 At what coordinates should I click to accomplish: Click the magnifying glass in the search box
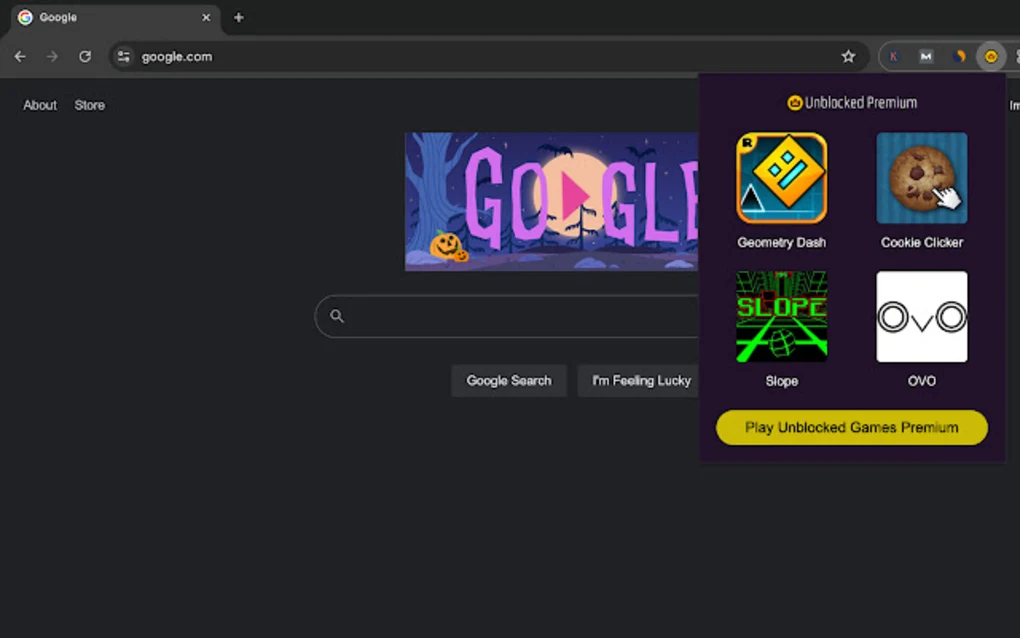(x=337, y=316)
